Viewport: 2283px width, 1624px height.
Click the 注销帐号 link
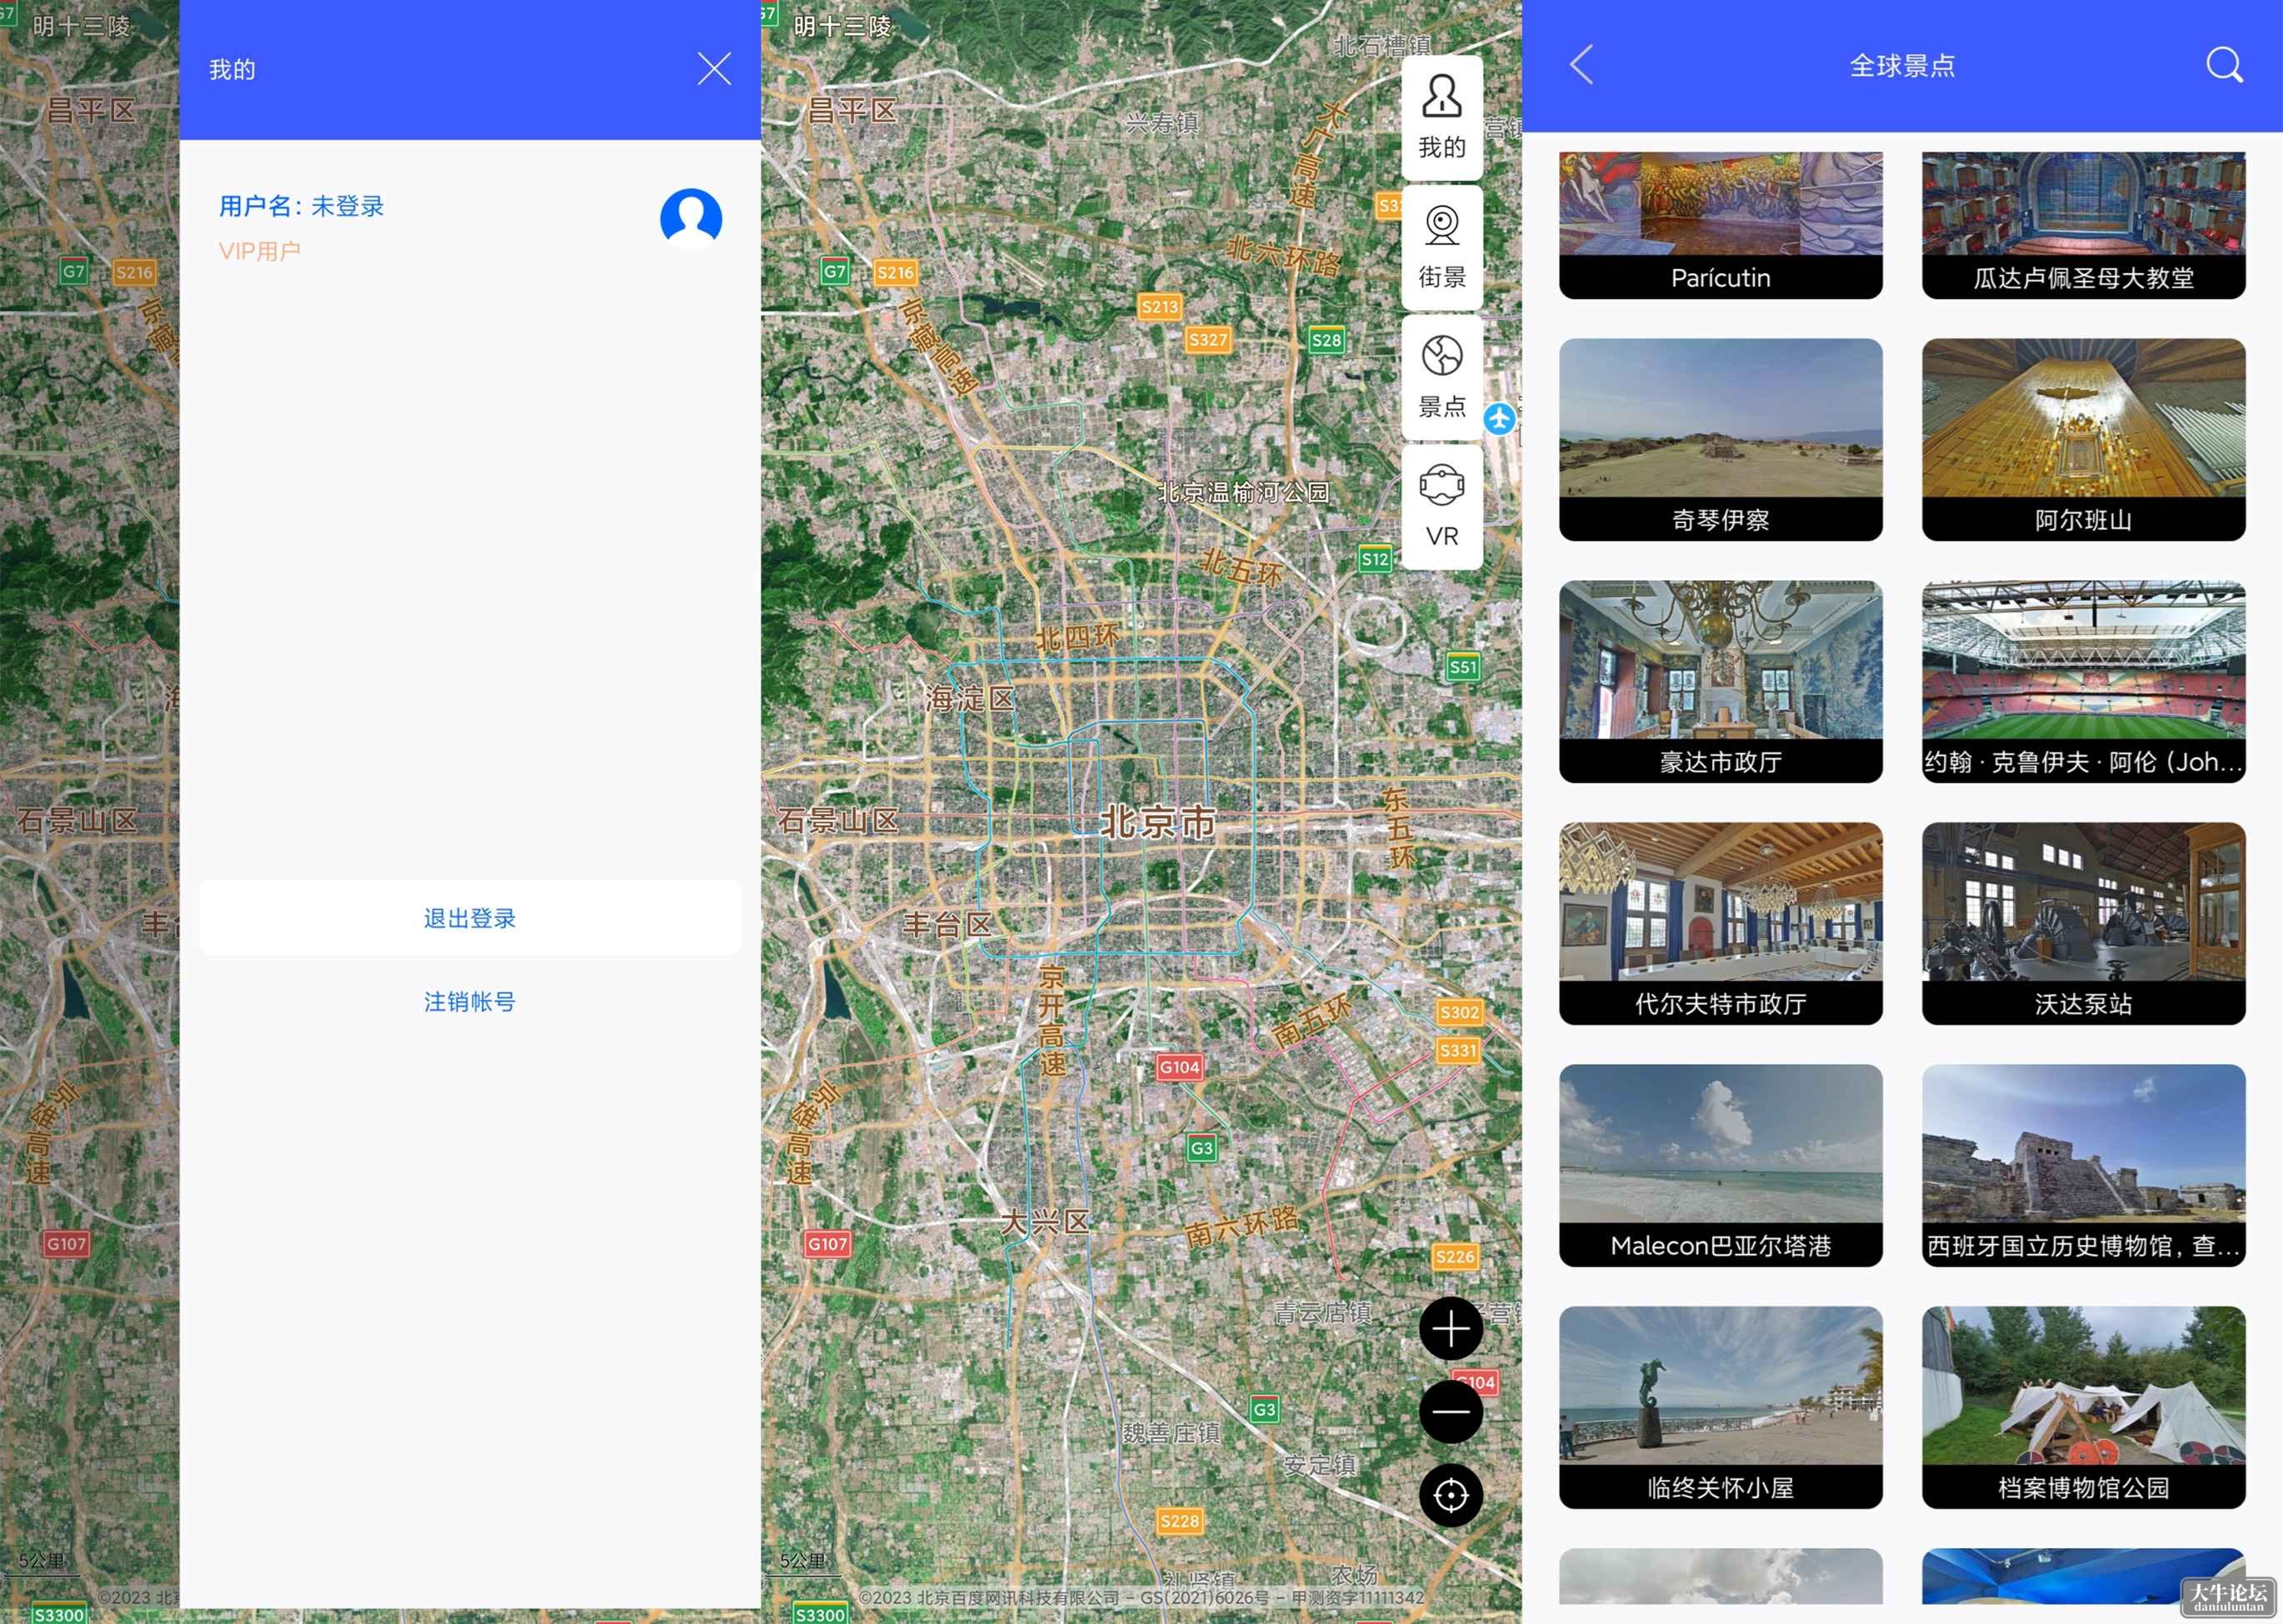pyautogui.click(x=470, y=1001)
